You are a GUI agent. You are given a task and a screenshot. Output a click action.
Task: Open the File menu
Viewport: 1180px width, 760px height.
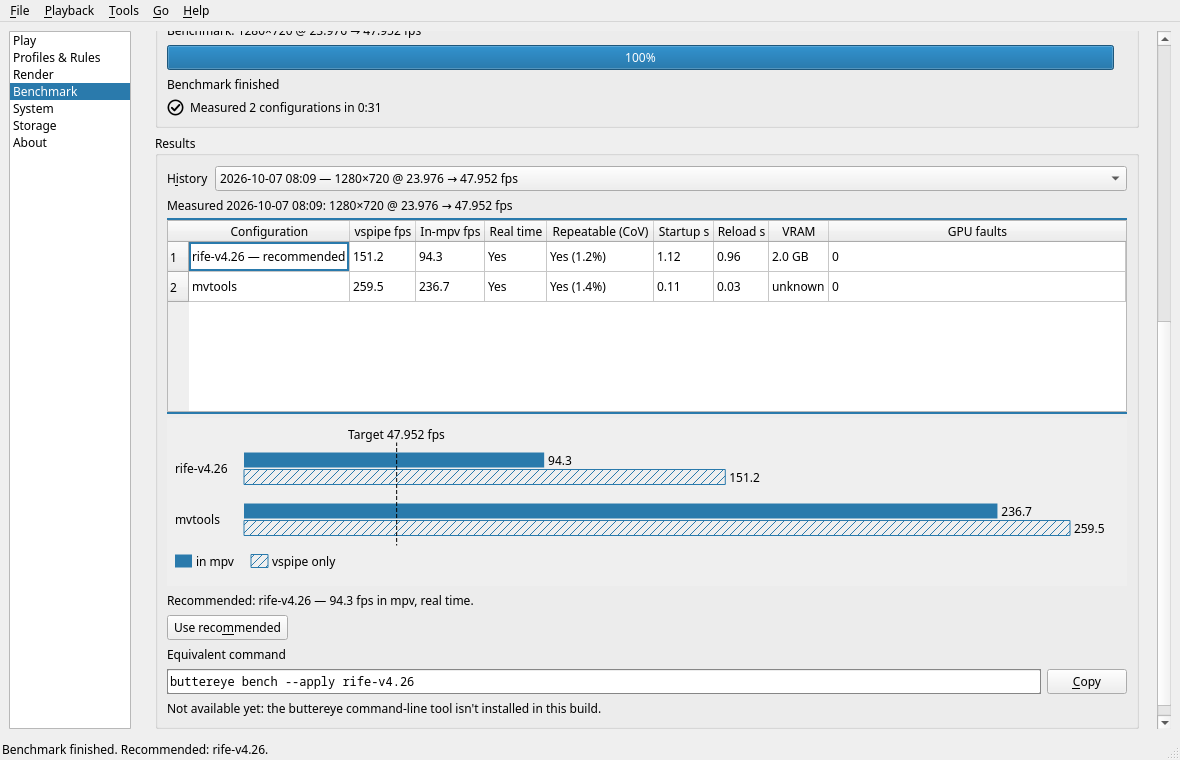[20, 11]
